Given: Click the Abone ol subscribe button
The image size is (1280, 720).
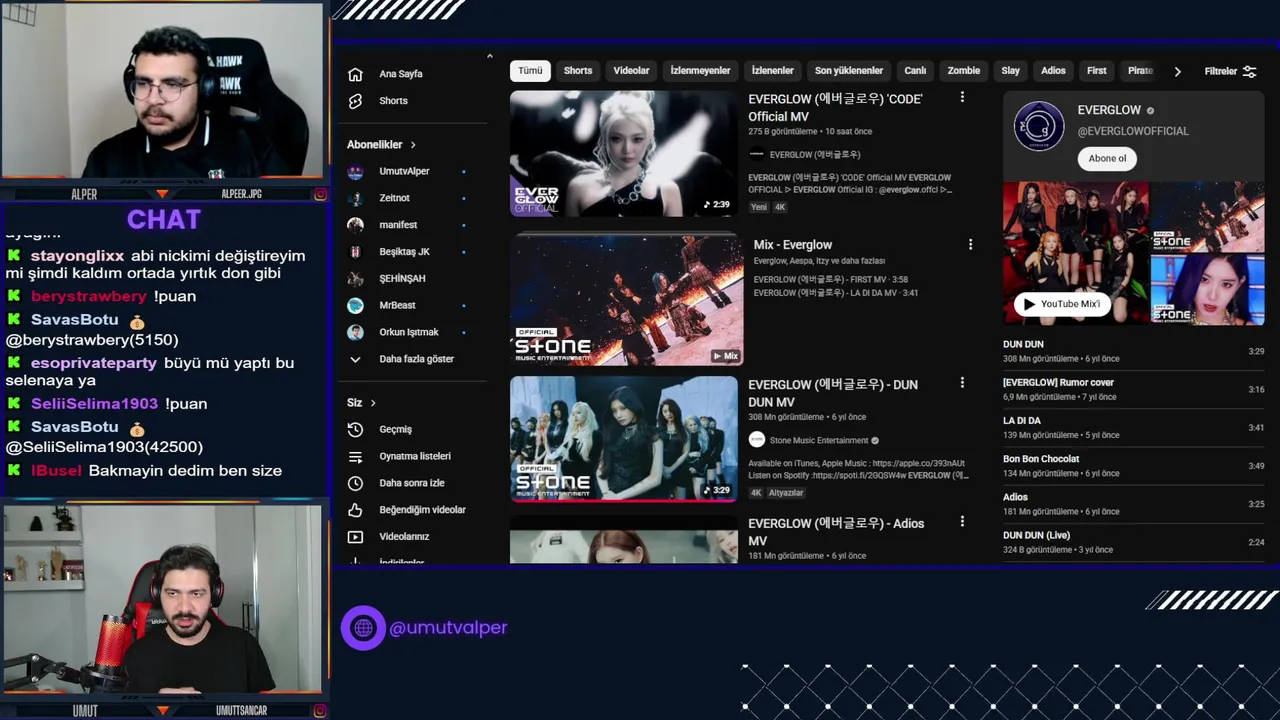Looking at the screenshot, I should (x=1107, y=158).
